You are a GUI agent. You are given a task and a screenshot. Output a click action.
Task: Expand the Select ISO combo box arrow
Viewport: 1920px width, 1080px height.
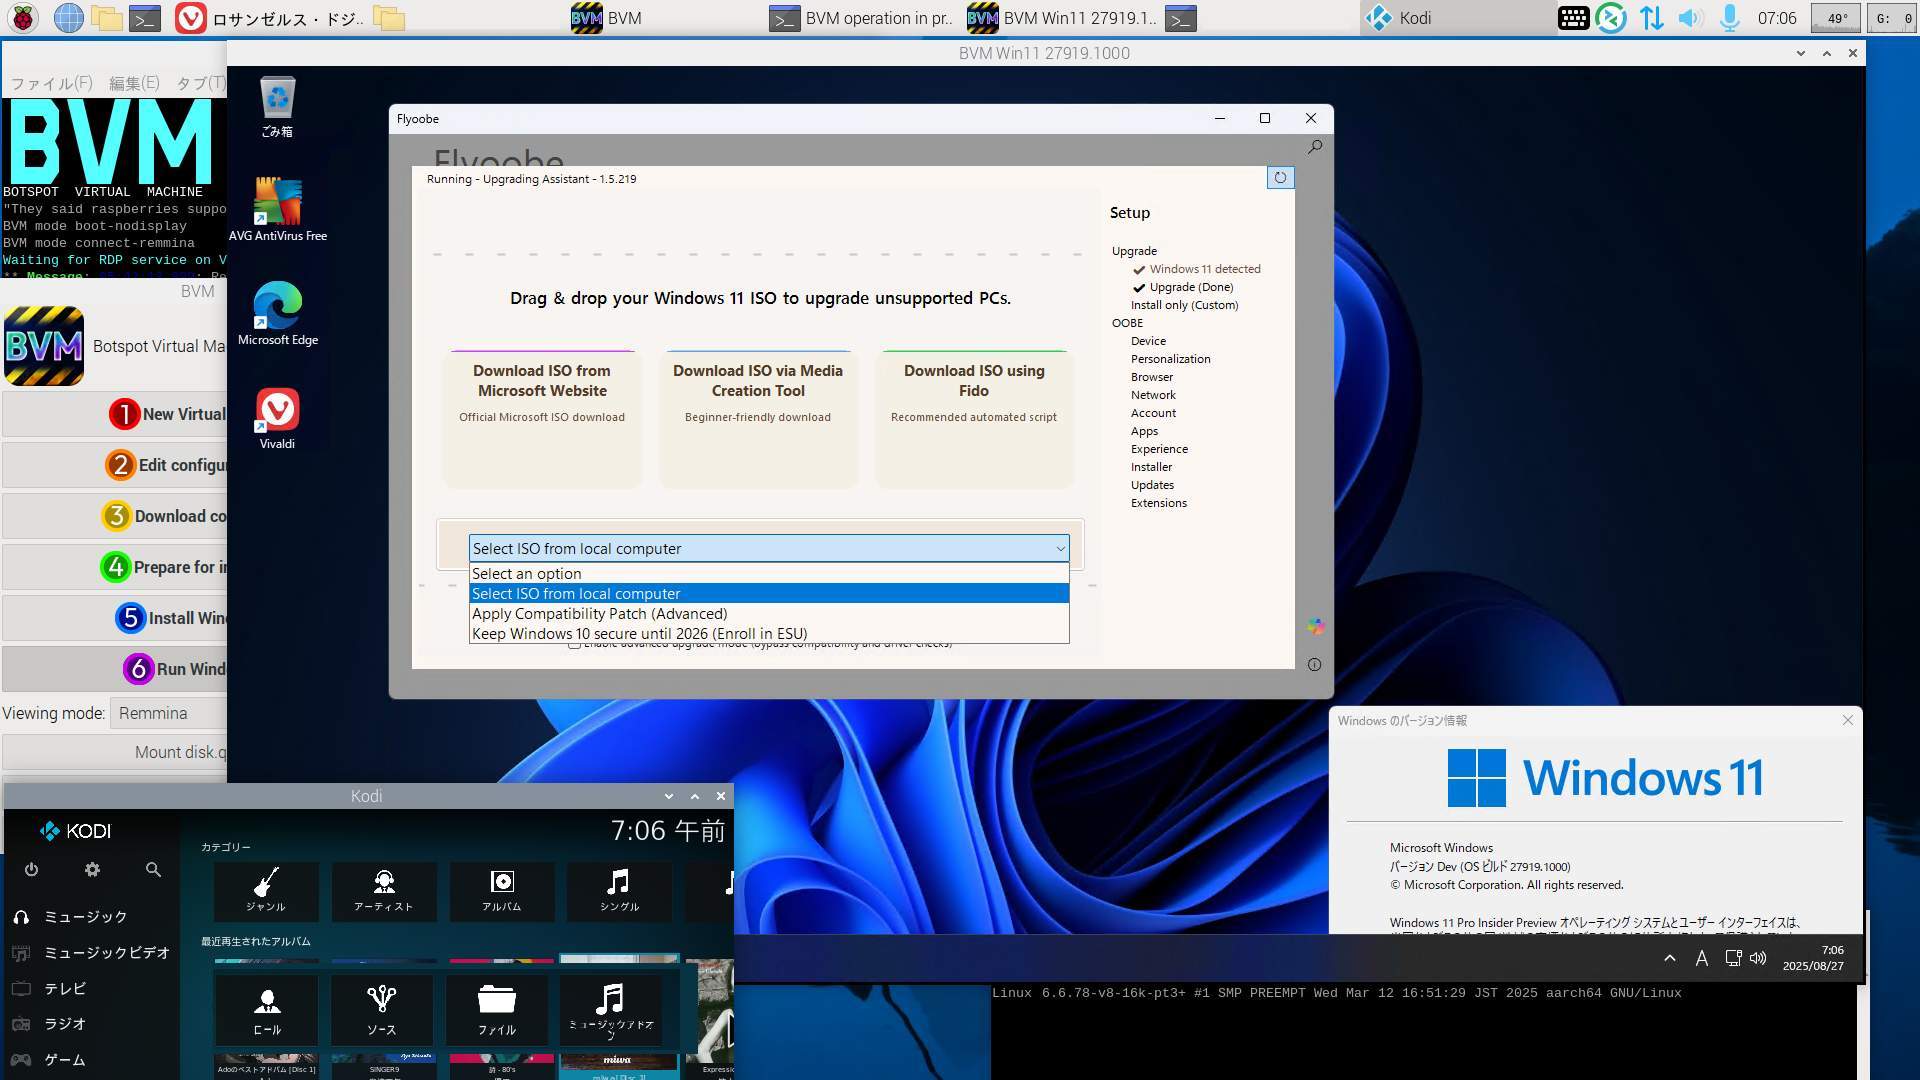point(1060,549)
